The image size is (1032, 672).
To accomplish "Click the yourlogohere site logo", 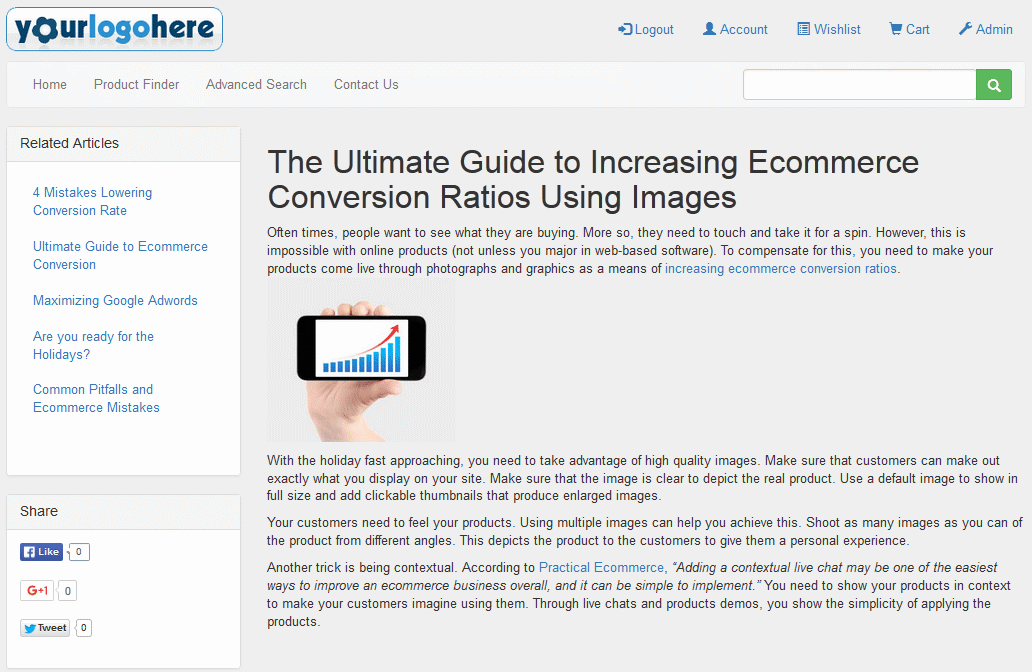I will point(114,29).
